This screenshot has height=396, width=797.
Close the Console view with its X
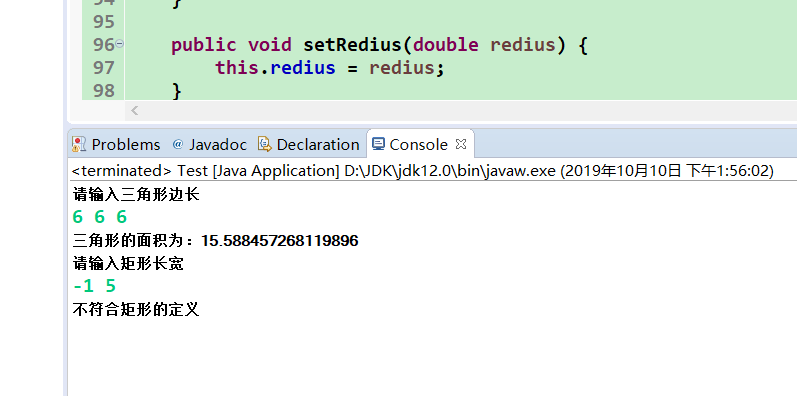461,144
